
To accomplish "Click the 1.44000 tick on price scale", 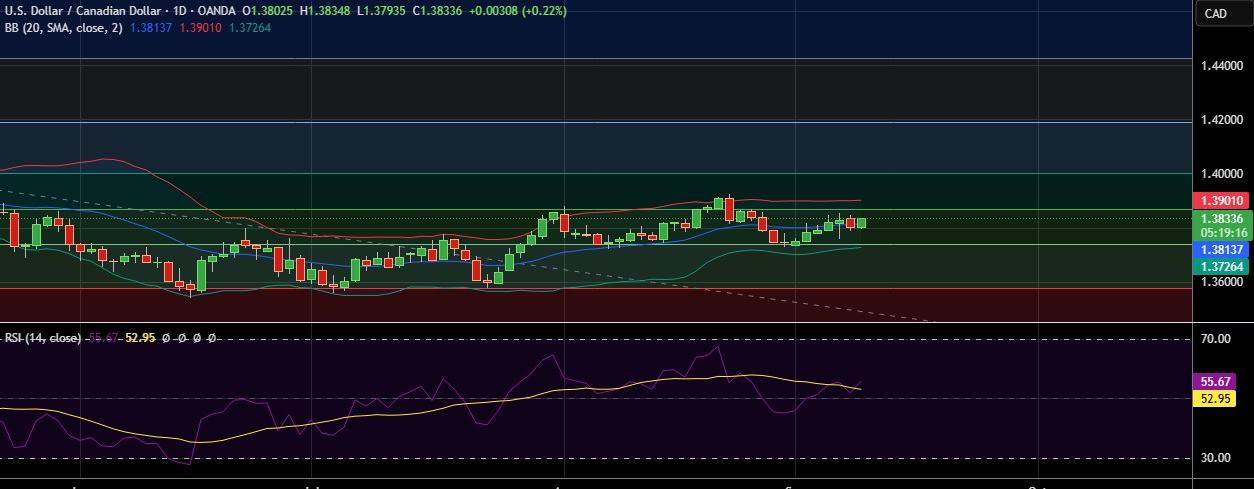I will tap(1221, 66).
